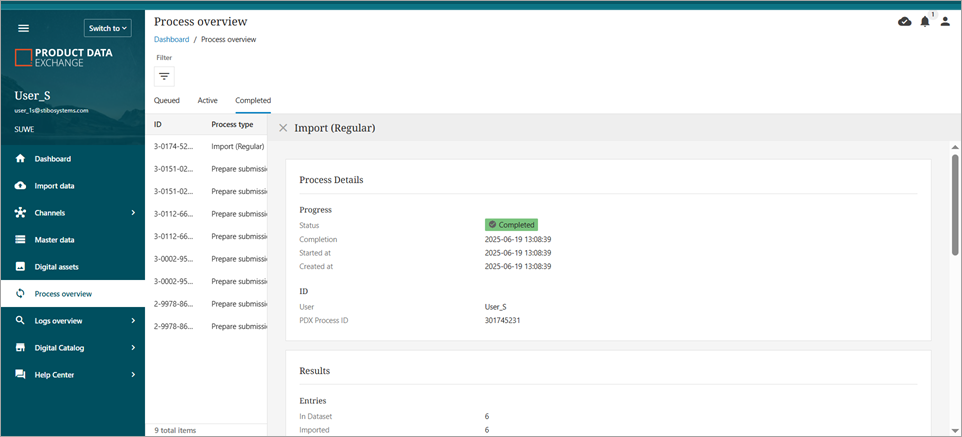Click the Import data cloud icon

(x=20, y=186)
